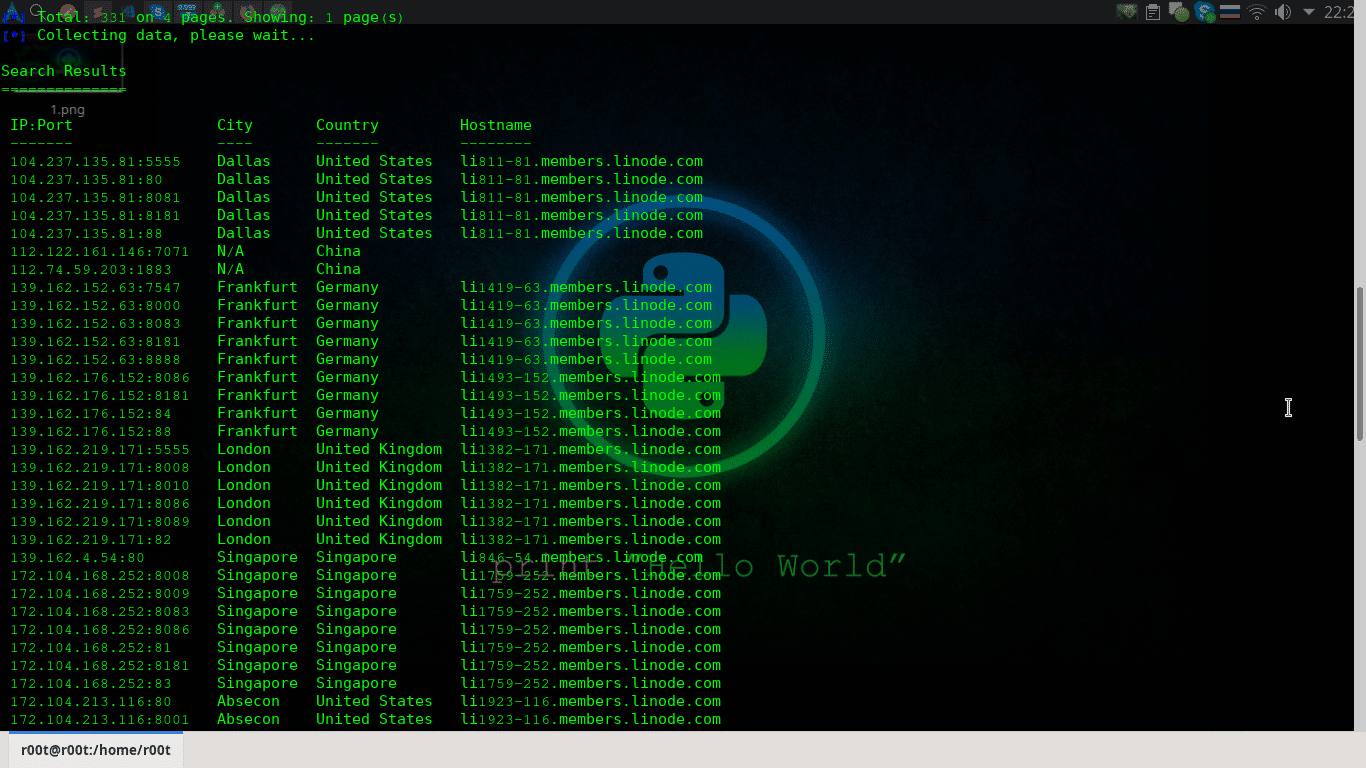Click the address 172.104.168.252:8083

100,611
